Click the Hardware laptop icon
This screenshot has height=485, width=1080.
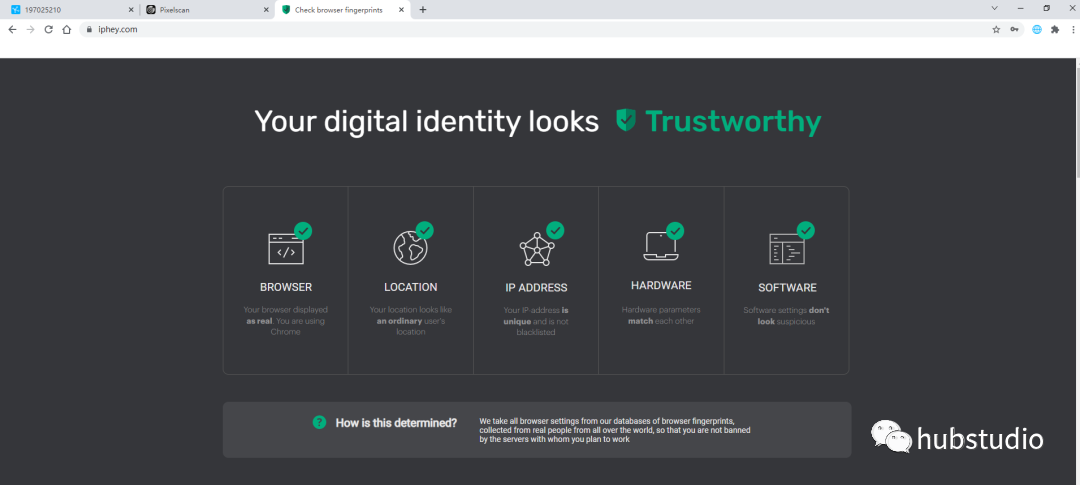pyautogui.click(x=660, y=246)
